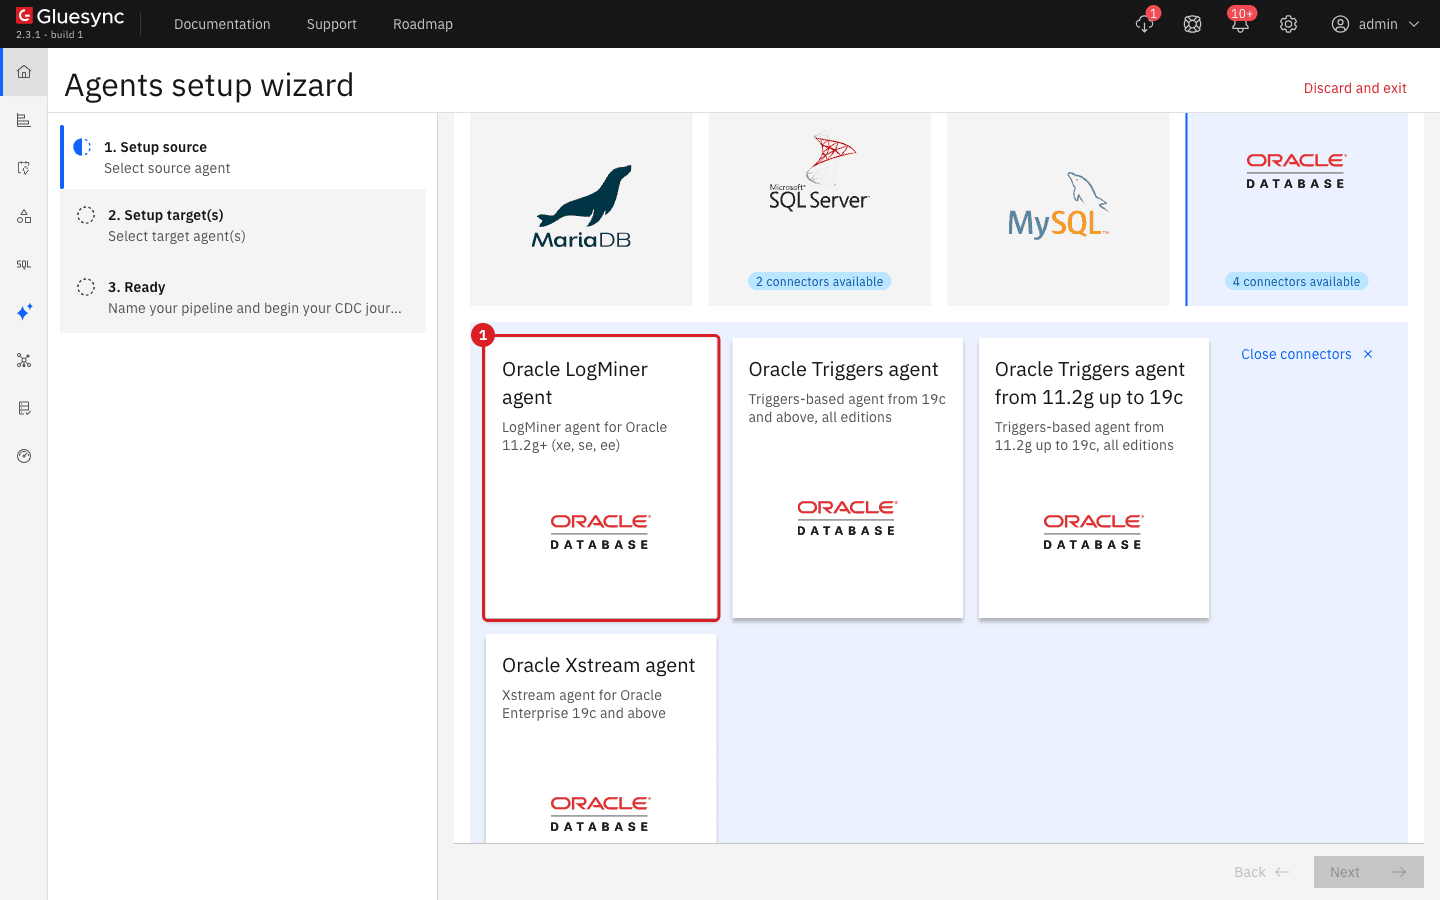The width and height of the screenshot is (1440, 900).
Task: Select step 1. Setup source
Action: click(243, 157)
